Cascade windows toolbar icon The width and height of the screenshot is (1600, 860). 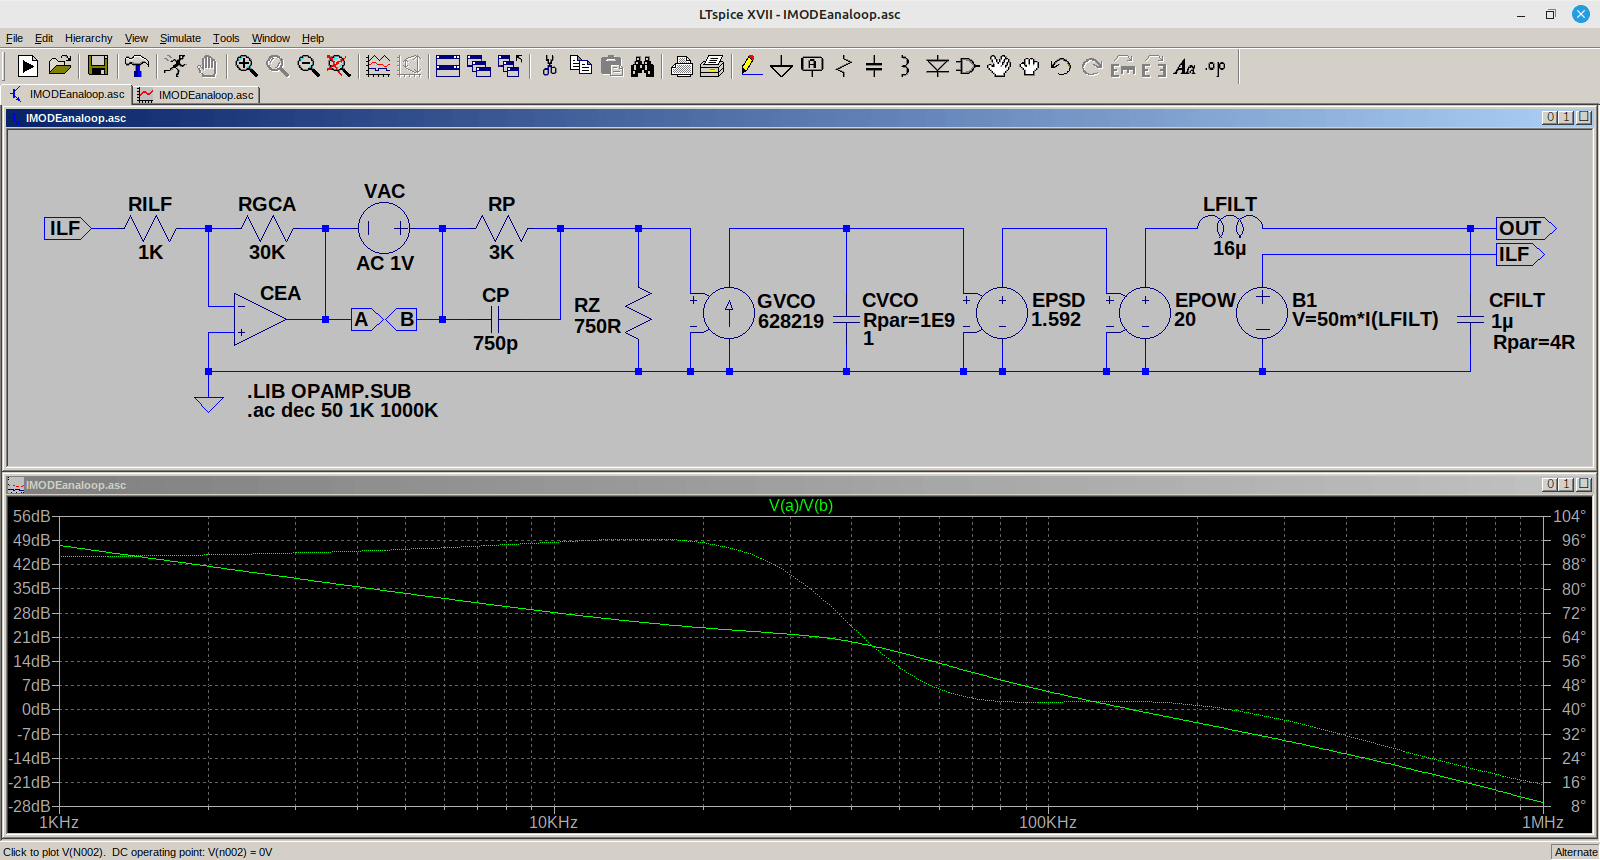pos(479,66)
